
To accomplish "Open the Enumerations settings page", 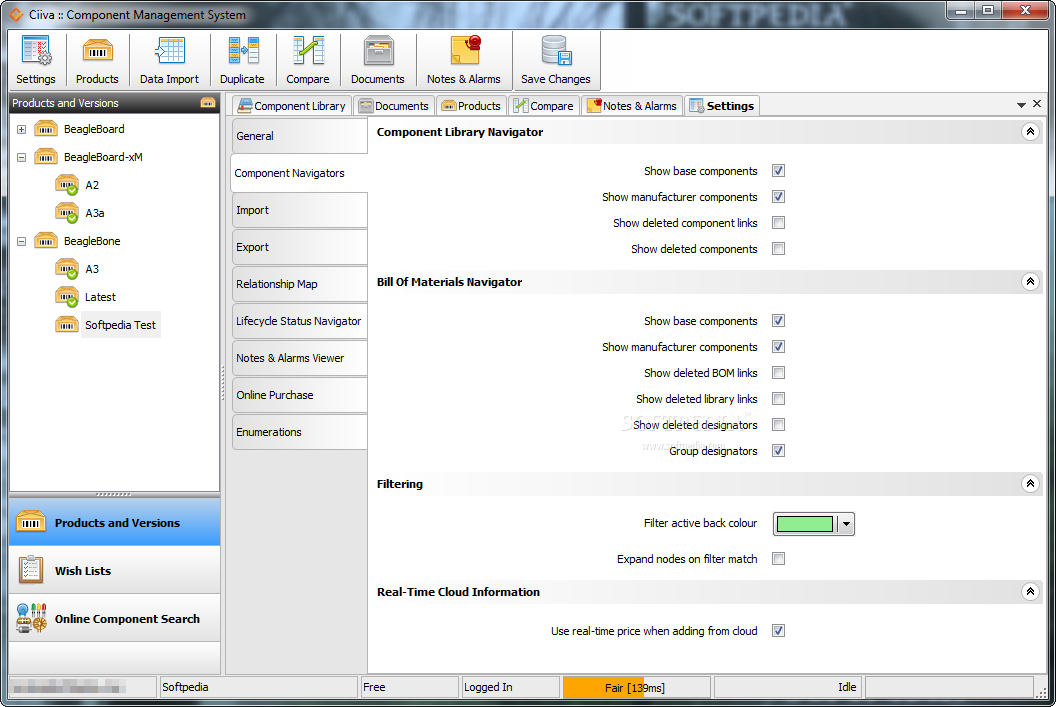I will pyautogui.click(x=300, y=432).
